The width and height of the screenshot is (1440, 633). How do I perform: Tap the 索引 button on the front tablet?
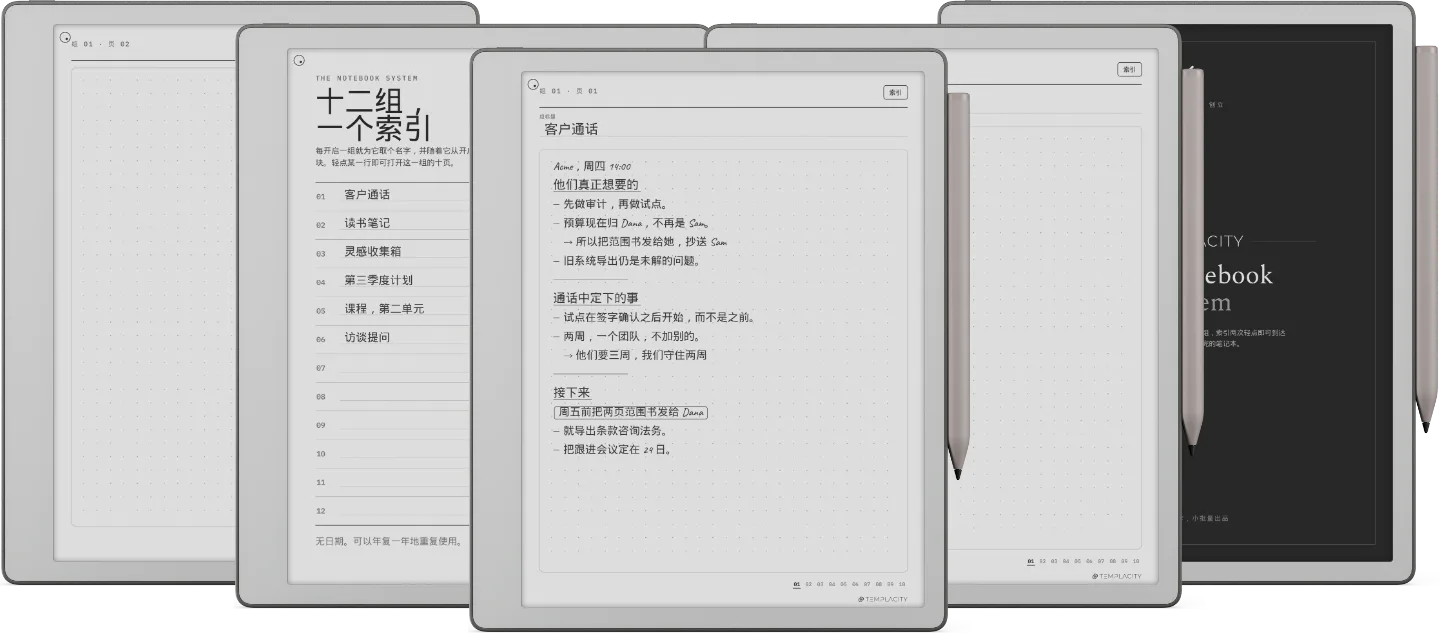[x=895, y=92]
